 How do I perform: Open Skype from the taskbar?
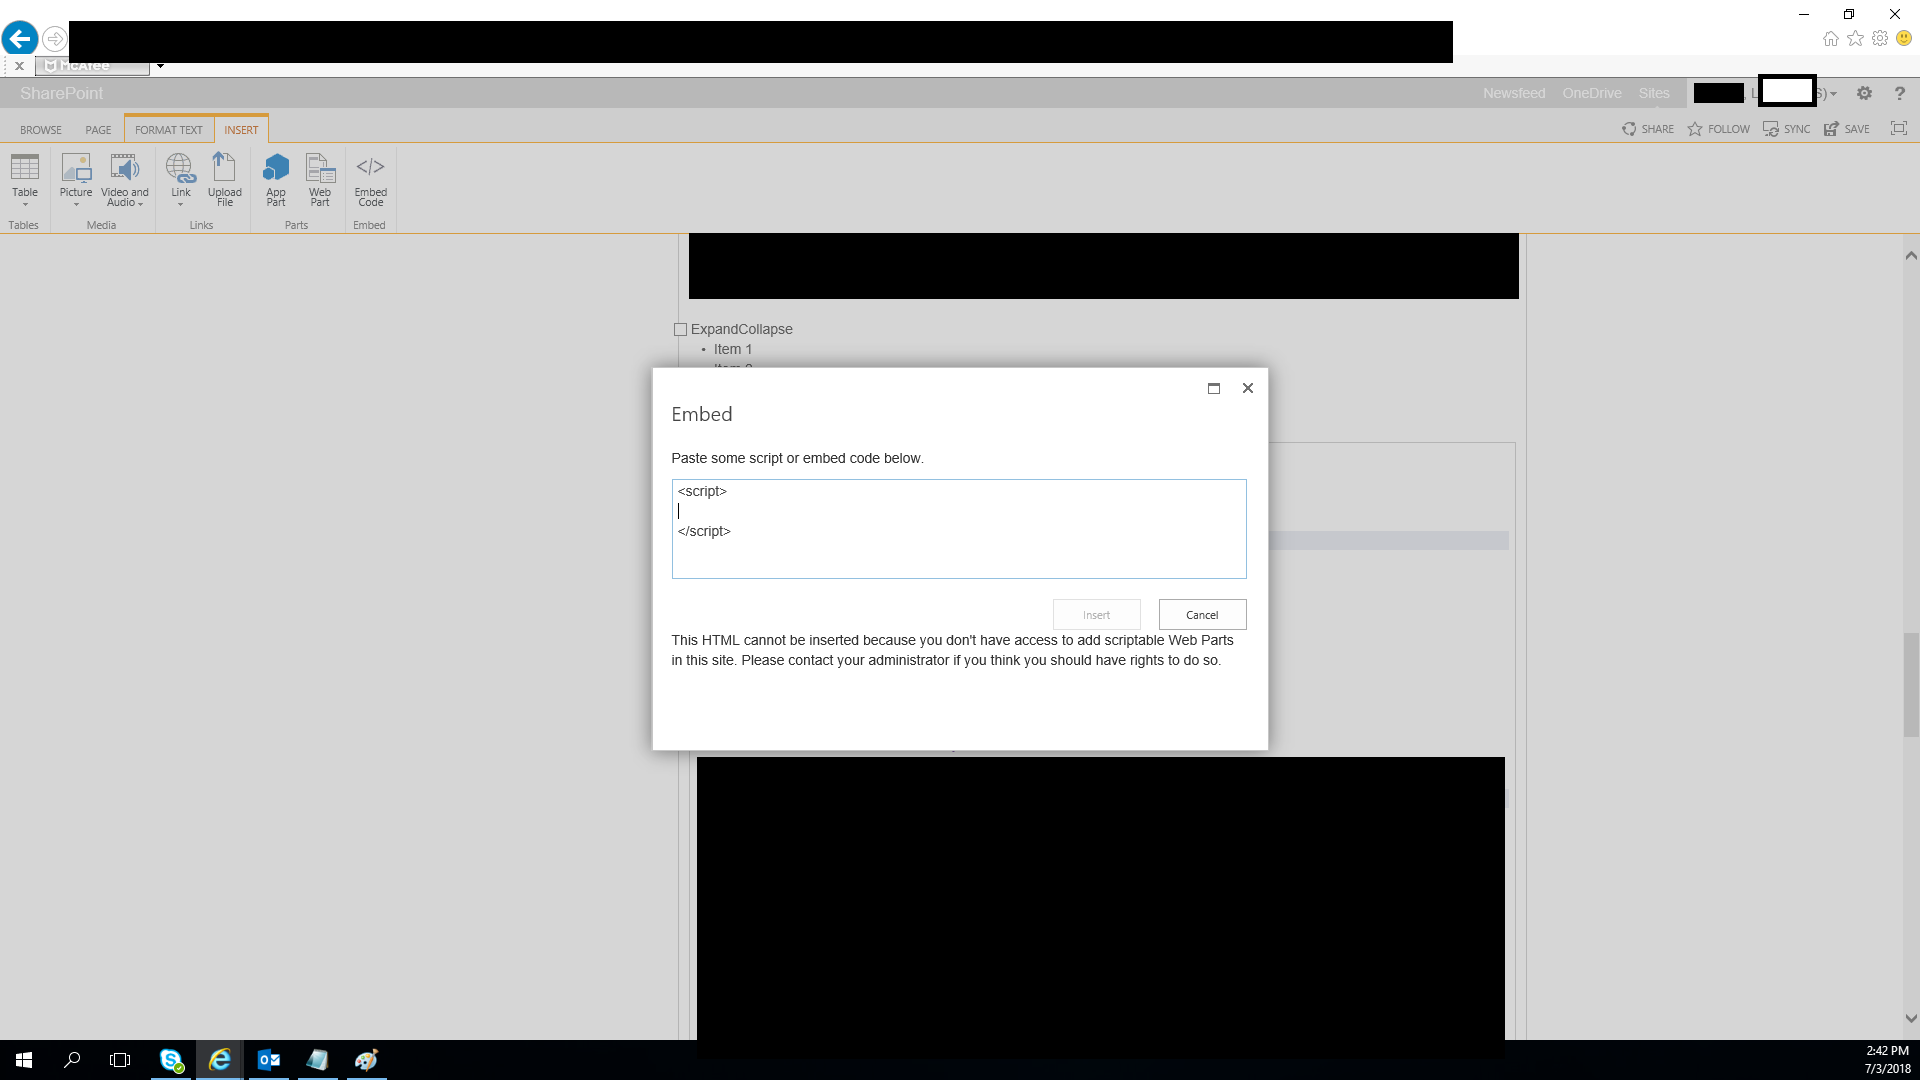click(171, 1060)
